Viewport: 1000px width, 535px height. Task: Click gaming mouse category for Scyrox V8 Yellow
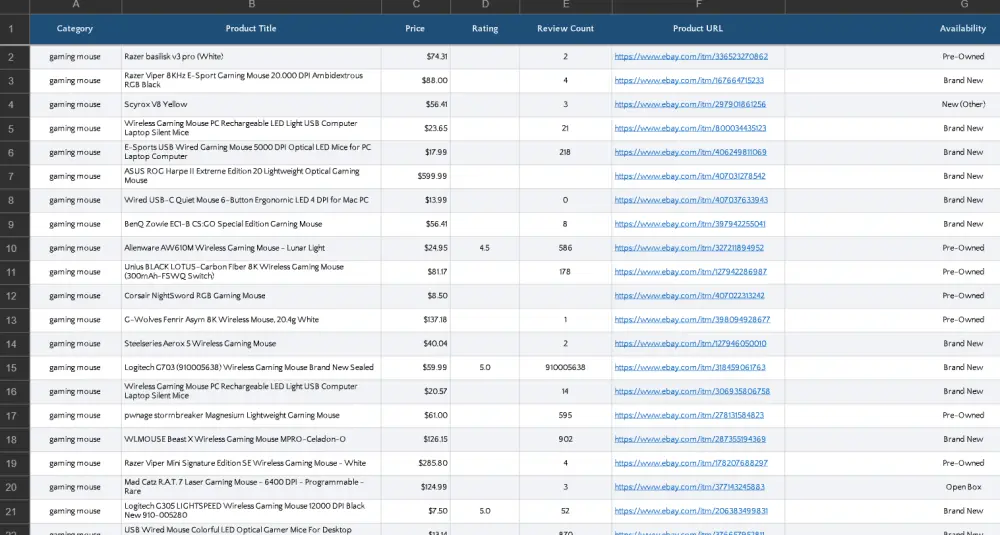click(75, 105)
